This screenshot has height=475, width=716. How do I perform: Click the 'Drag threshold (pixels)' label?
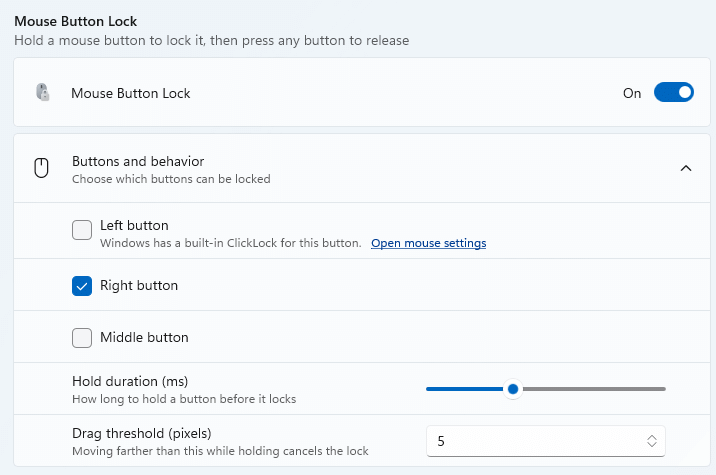(142, 433)
